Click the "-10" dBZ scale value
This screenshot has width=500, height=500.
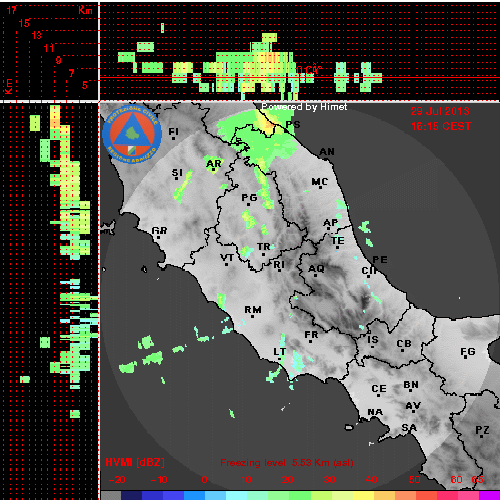(159, 480)
